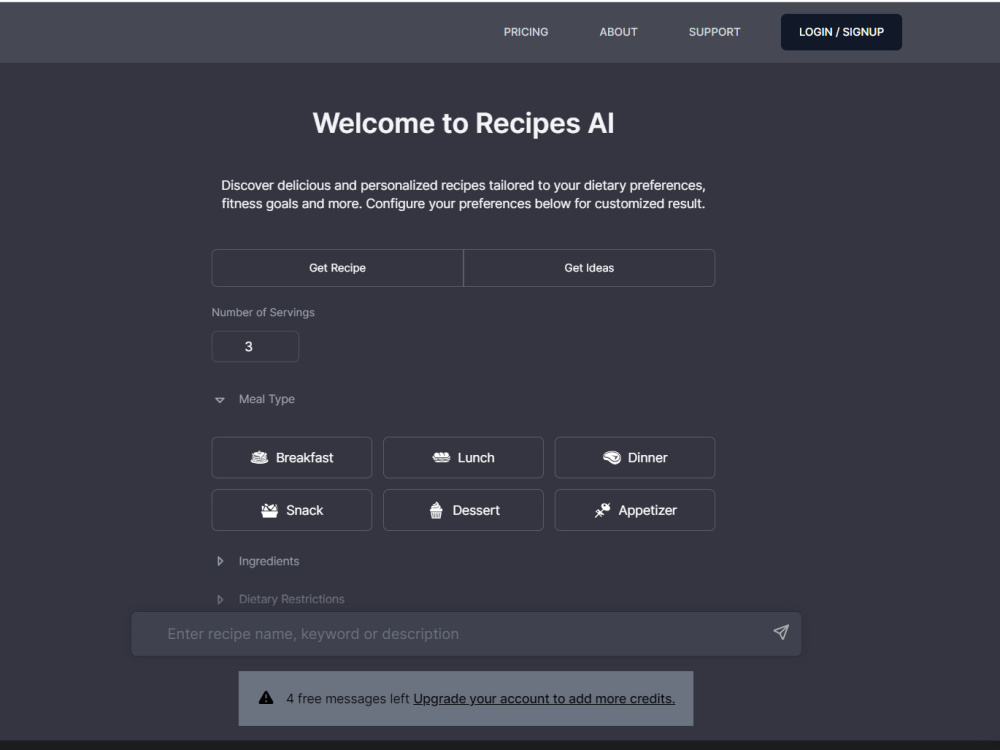Open the Pricing page

[x=526, y=32]
